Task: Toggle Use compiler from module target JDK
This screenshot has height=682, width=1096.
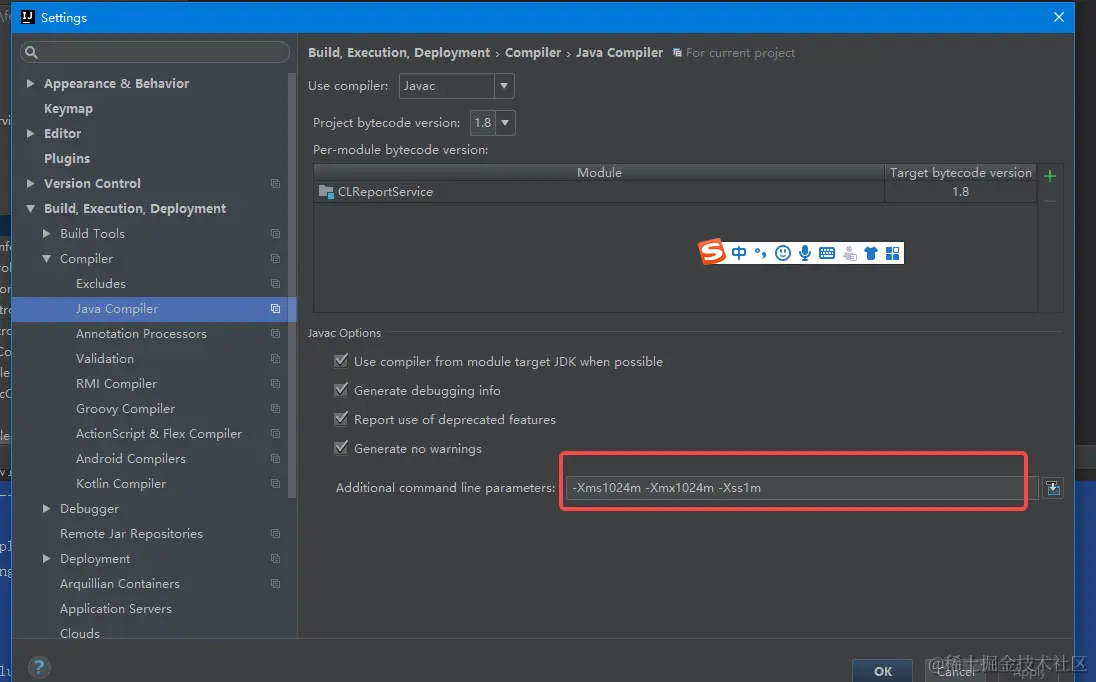Action: click(341, 361)
